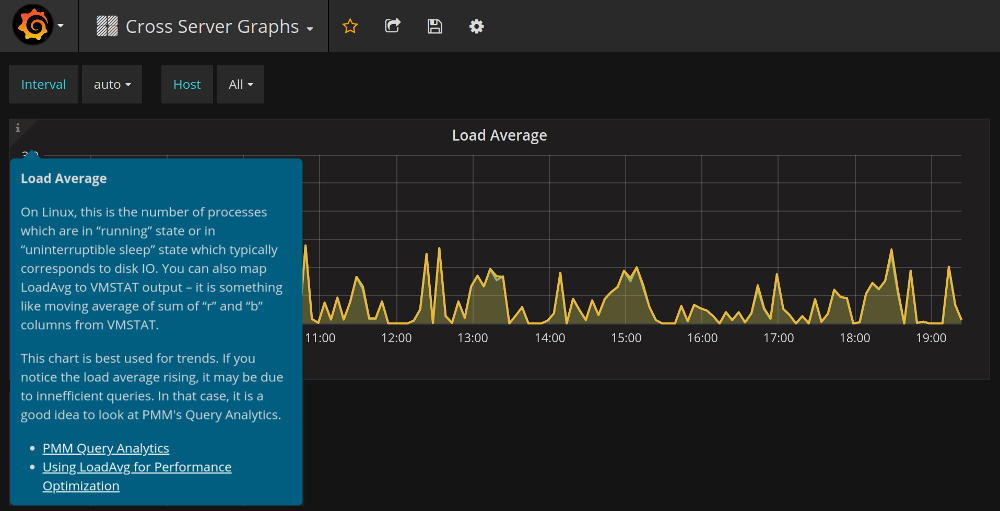Open dashboard settings gear icon
The width and height of the screenshot is (1000, 511).
click(477, 27)
